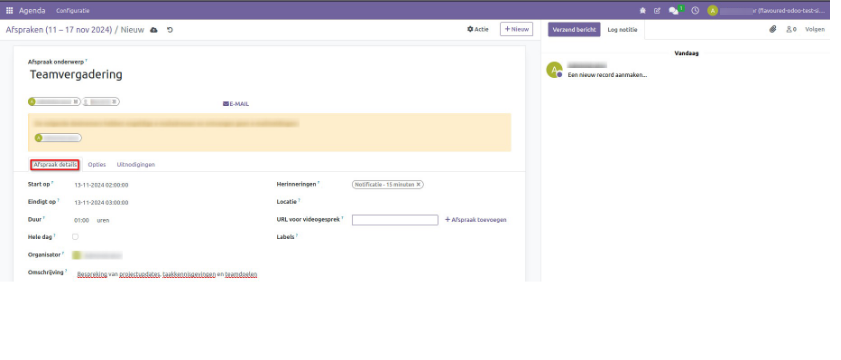The height and width of the screenshot is (360, 841).
Task: Open the activities clock icon
Action: tap(695, 10)
